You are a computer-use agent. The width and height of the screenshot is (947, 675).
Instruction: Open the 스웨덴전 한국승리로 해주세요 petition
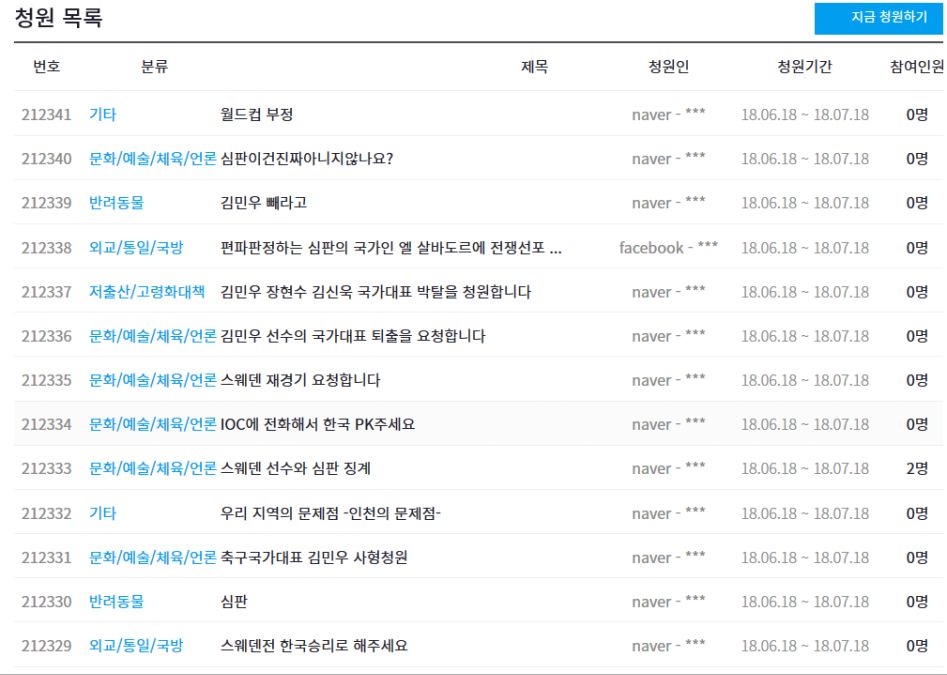coord(313,645)
